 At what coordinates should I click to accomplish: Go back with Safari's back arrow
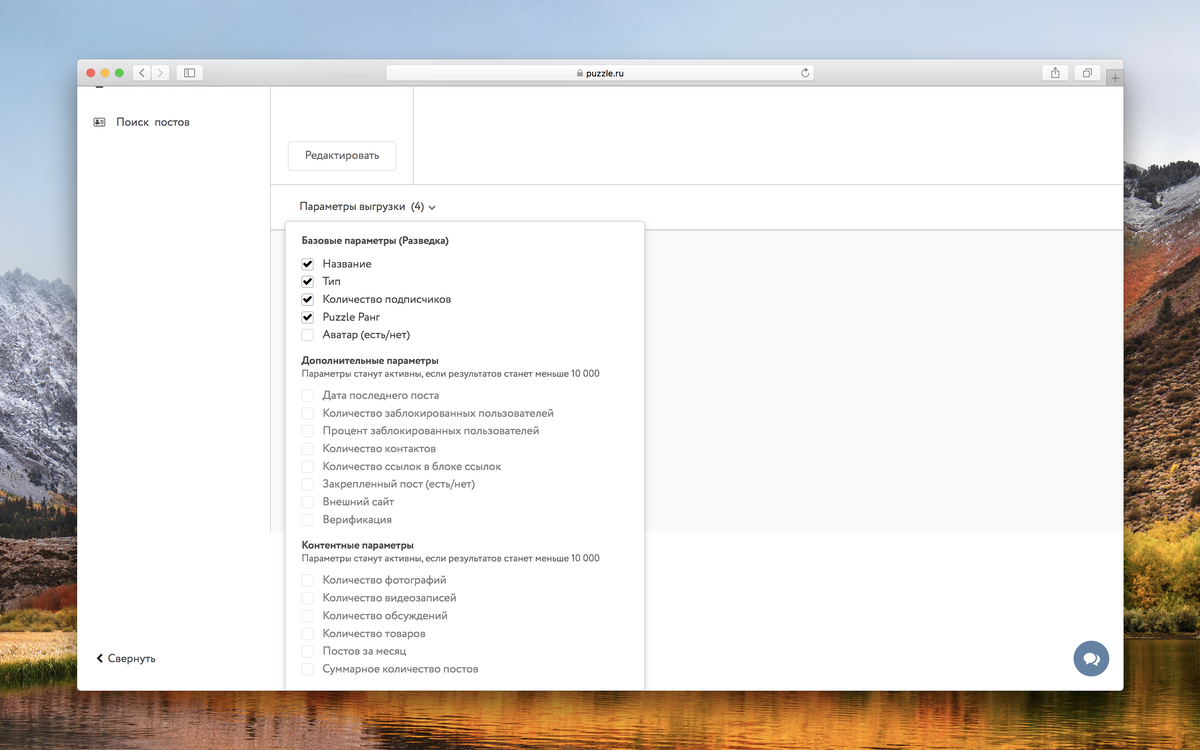pos(142,73)
